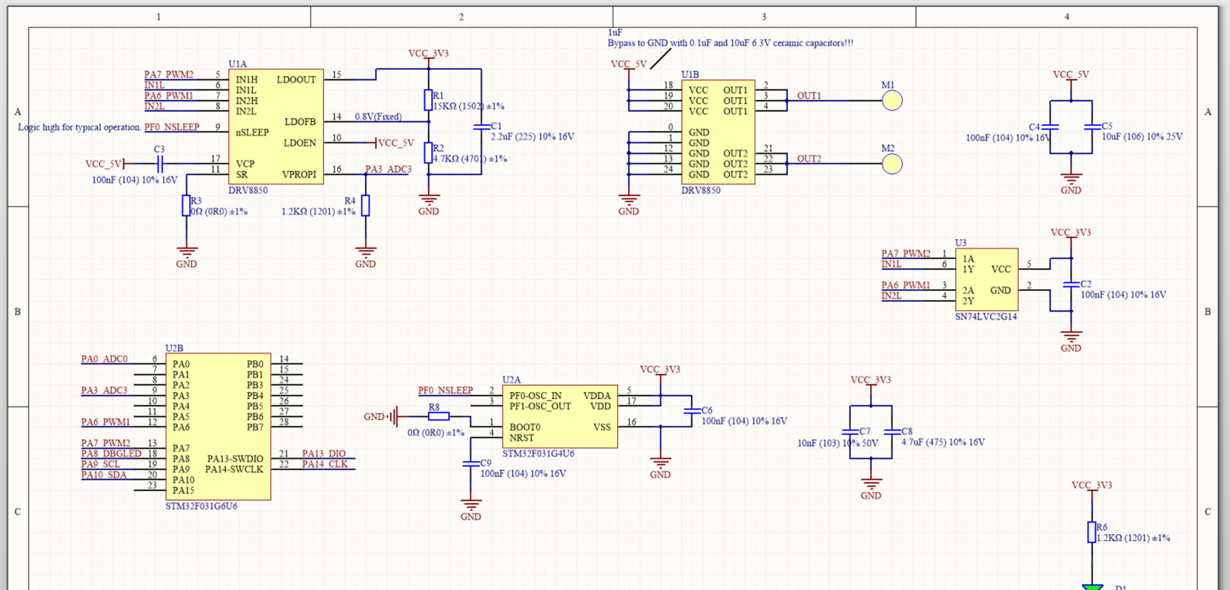Viewport: 1230px width, 590px height.
Task: Select the C4 capacitor designator
Action: (1036, 127)
